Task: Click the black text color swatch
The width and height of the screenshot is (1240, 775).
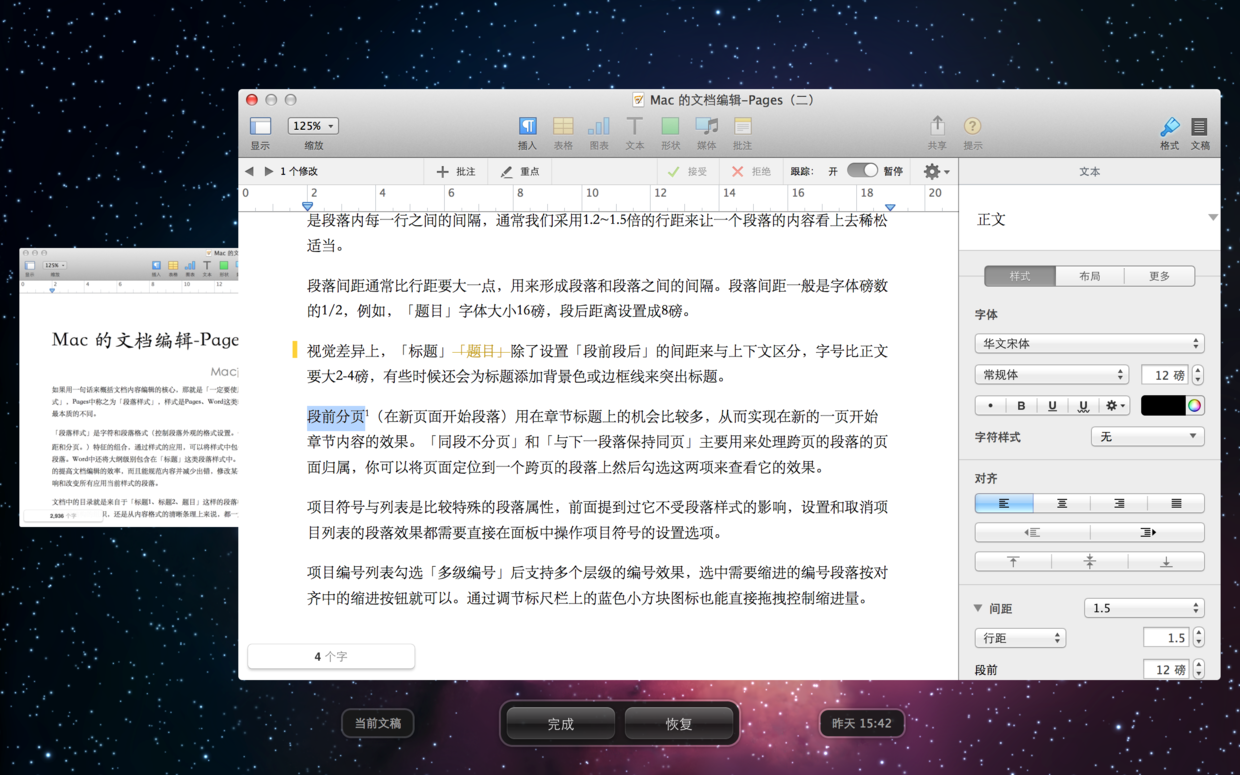Action: [x=1163, y=406]
